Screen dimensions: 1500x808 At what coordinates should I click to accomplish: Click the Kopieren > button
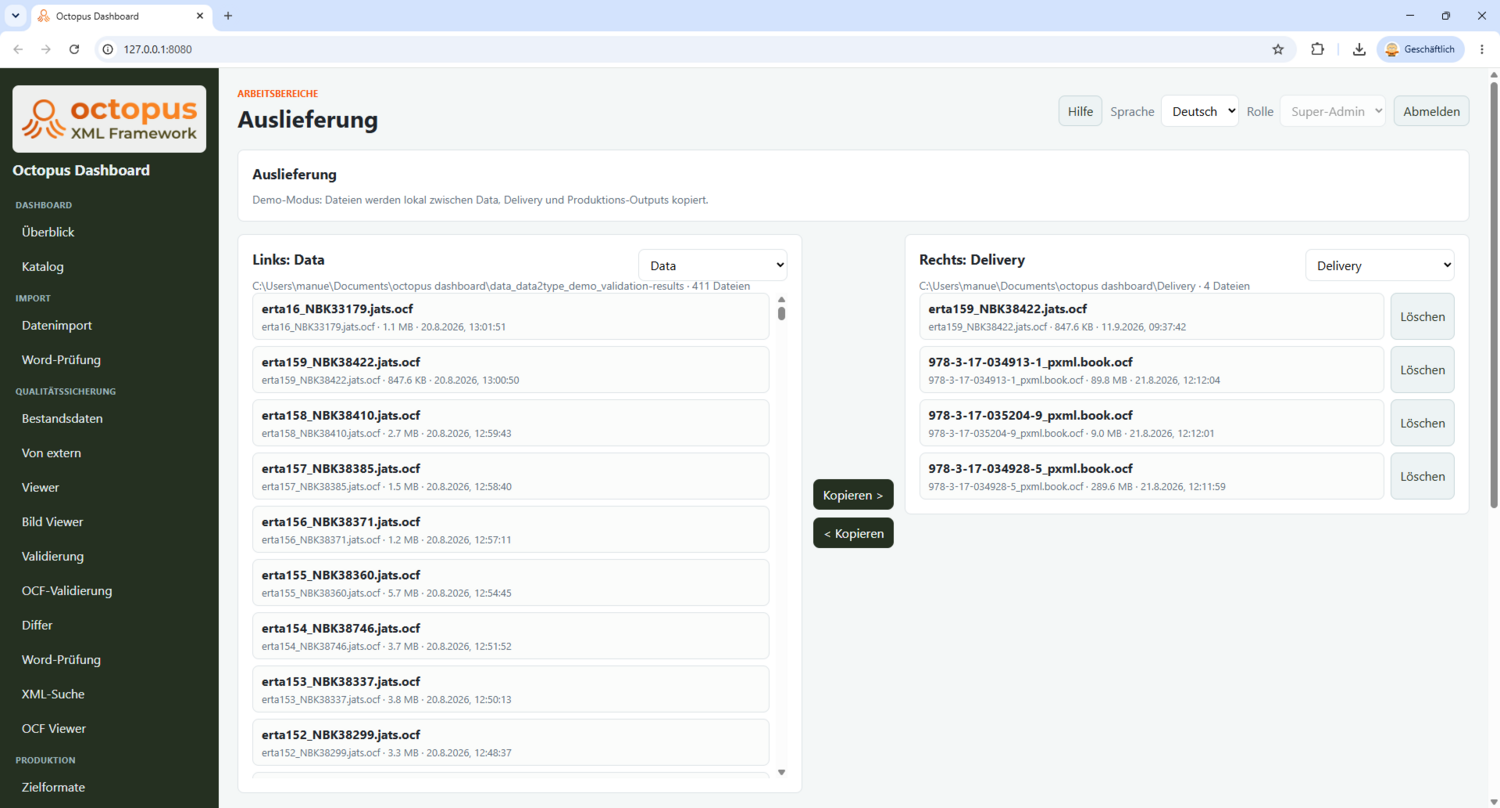point(853,495)
